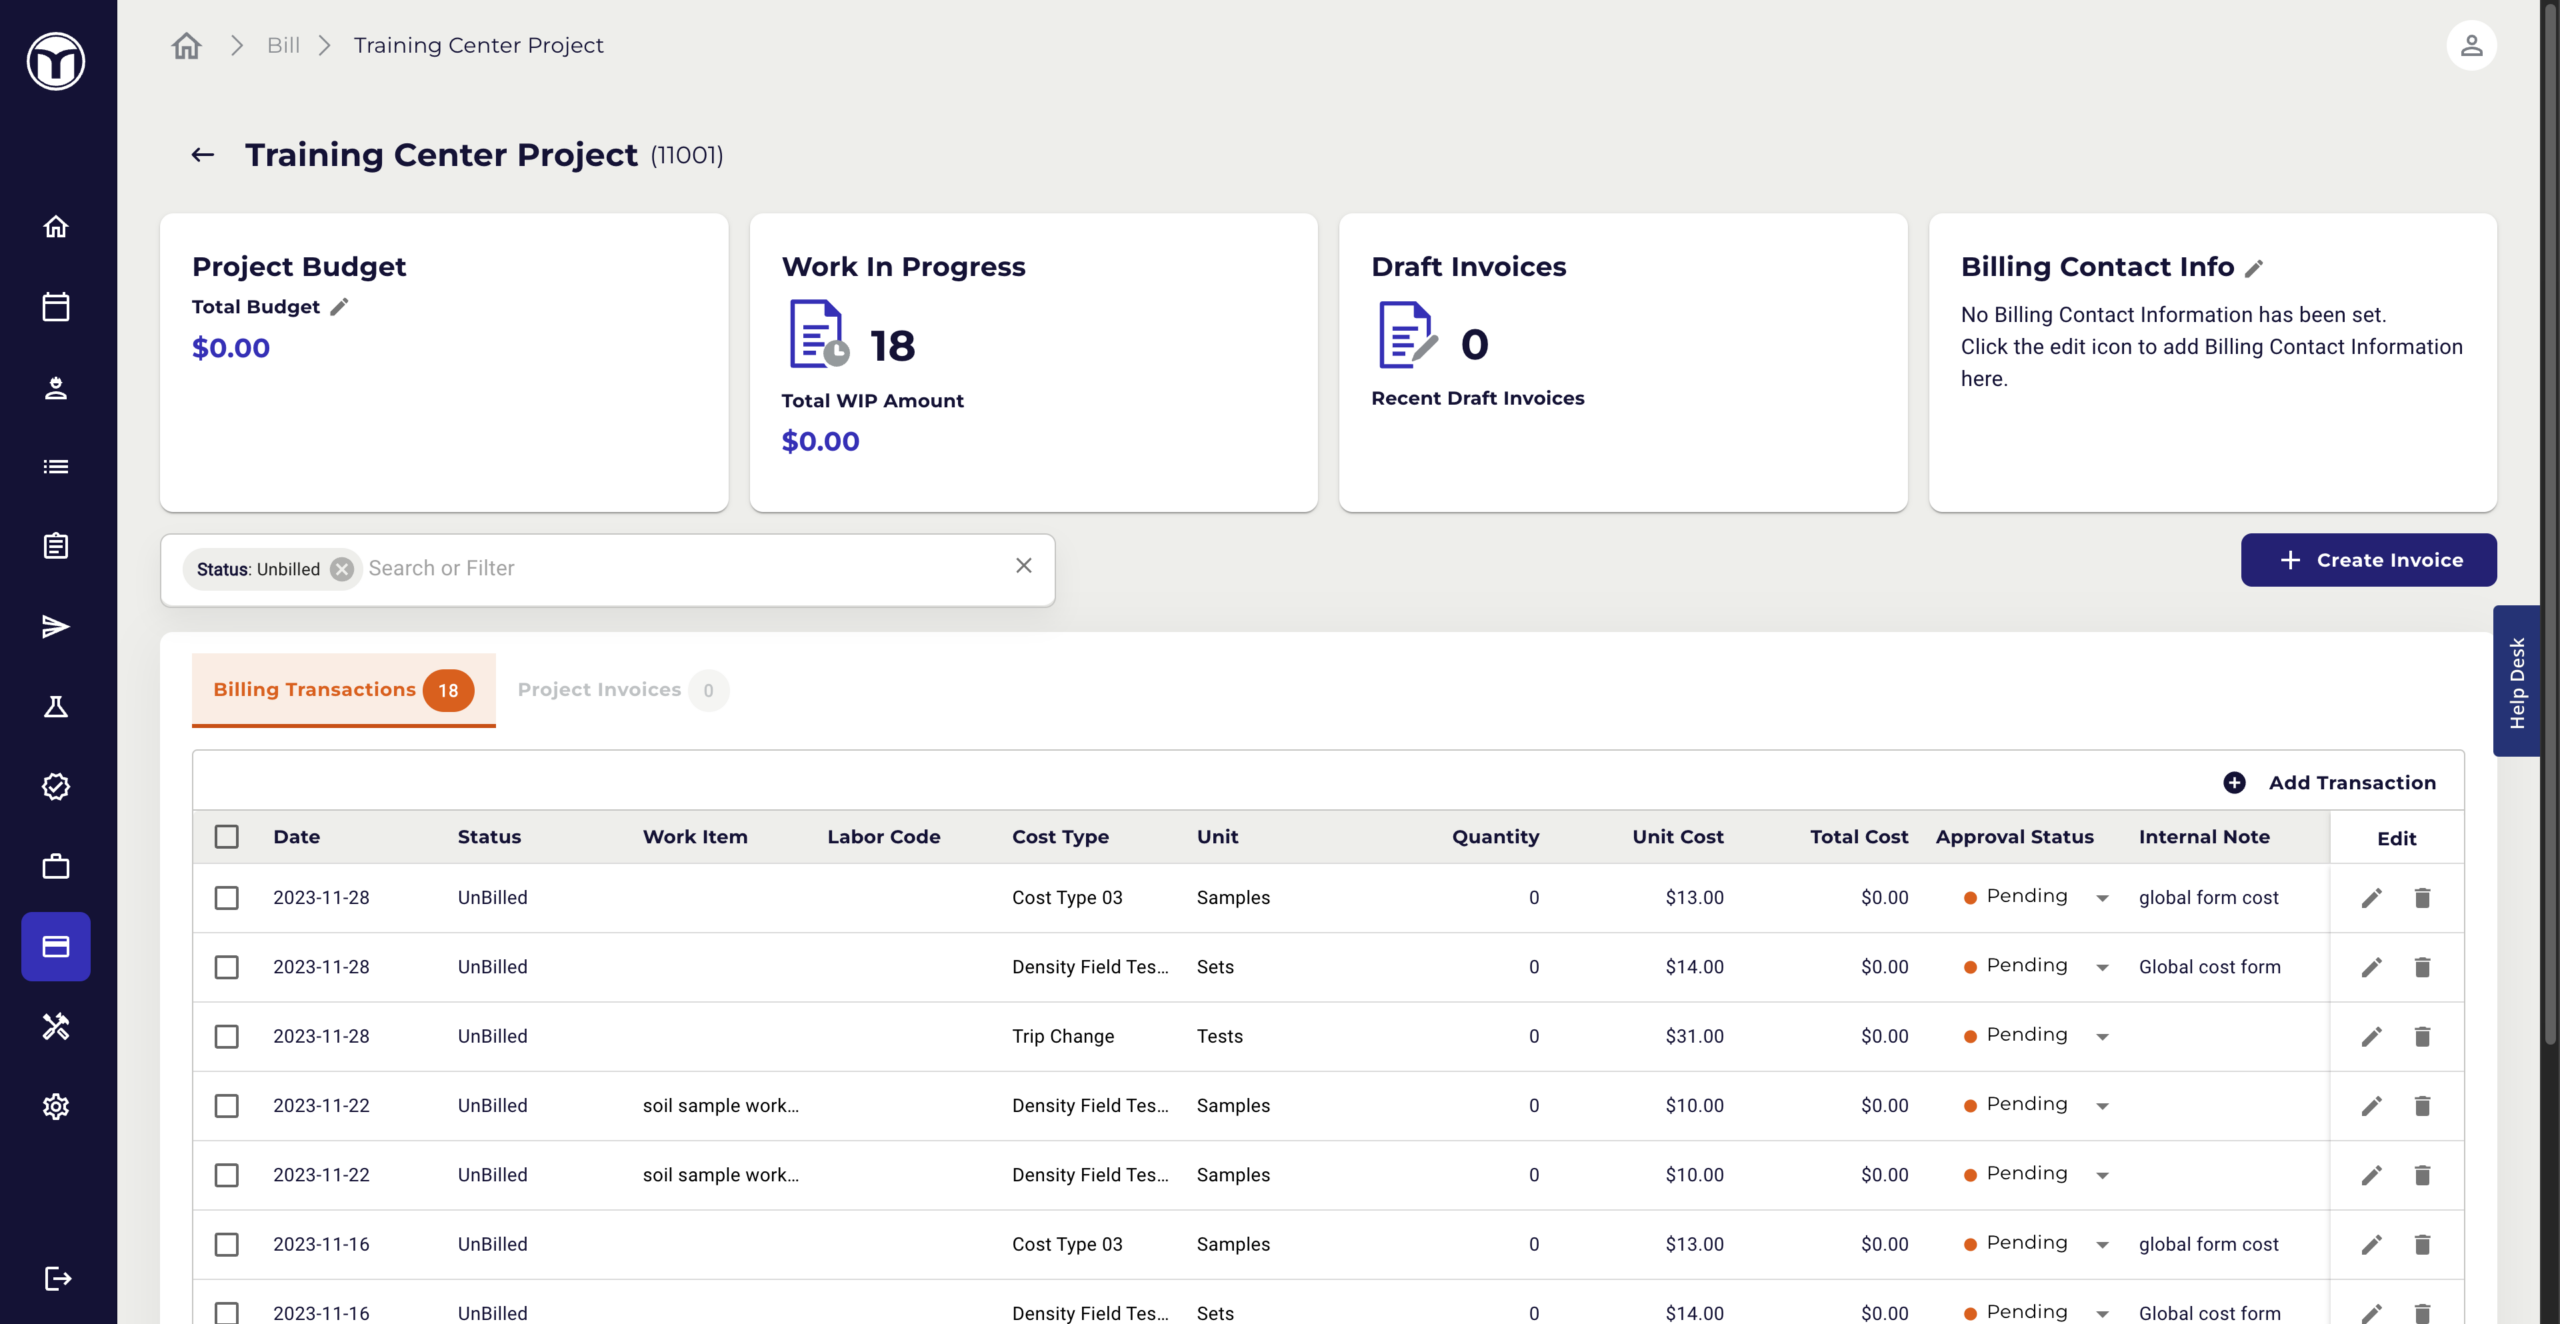
Task: Click the breadcrumb home icon
Action: [x=187, y=45]
